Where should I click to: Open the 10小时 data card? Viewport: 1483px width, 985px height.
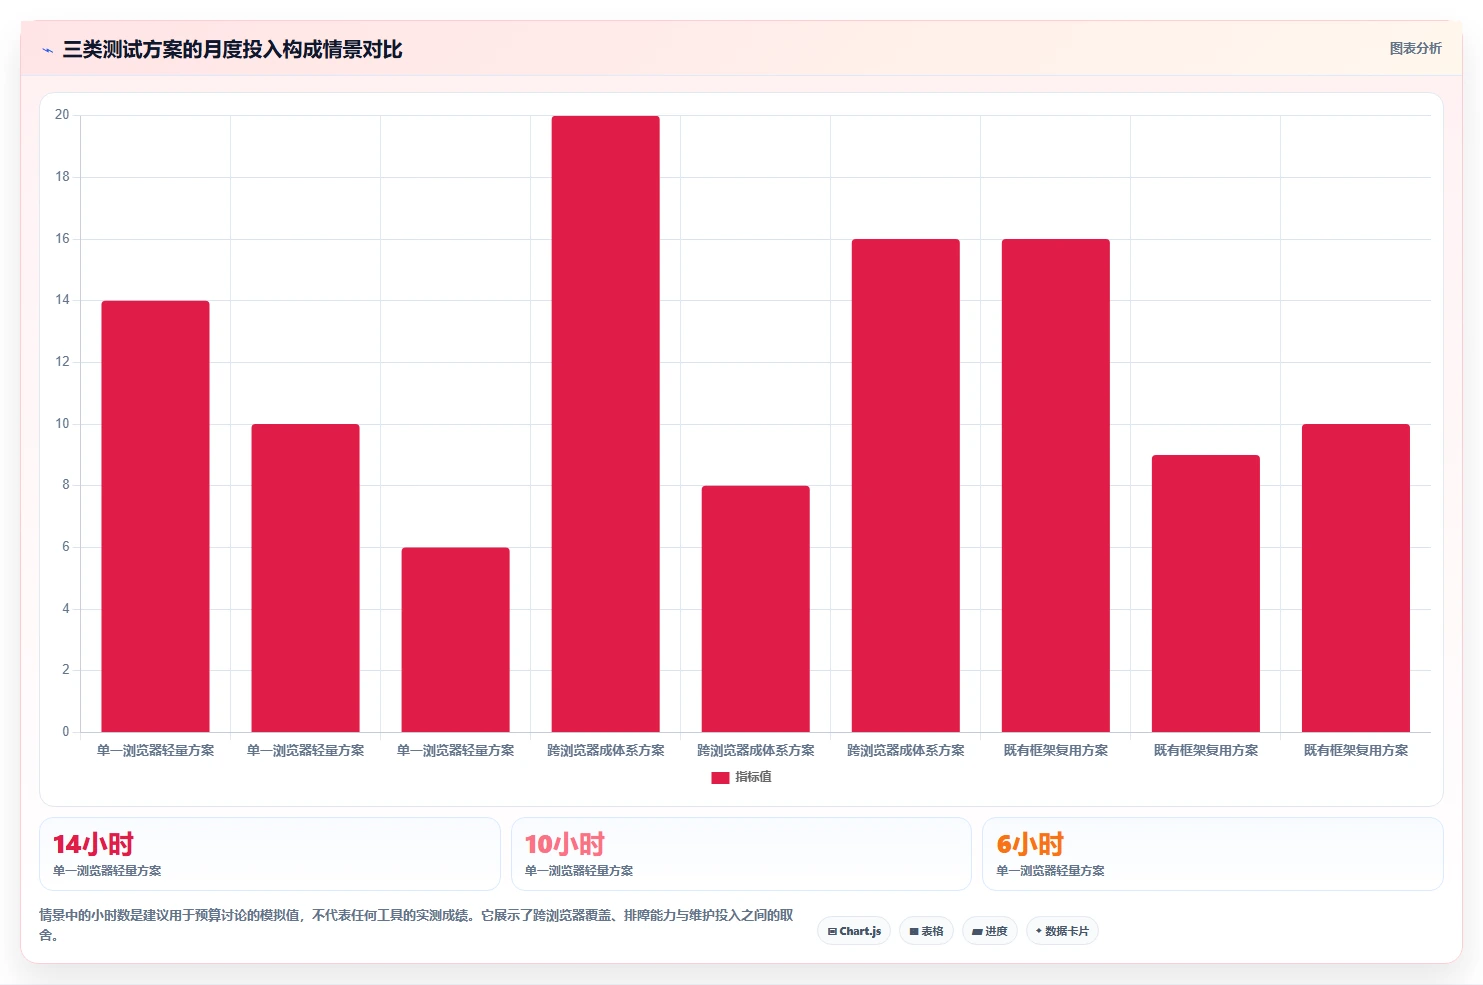741,854
